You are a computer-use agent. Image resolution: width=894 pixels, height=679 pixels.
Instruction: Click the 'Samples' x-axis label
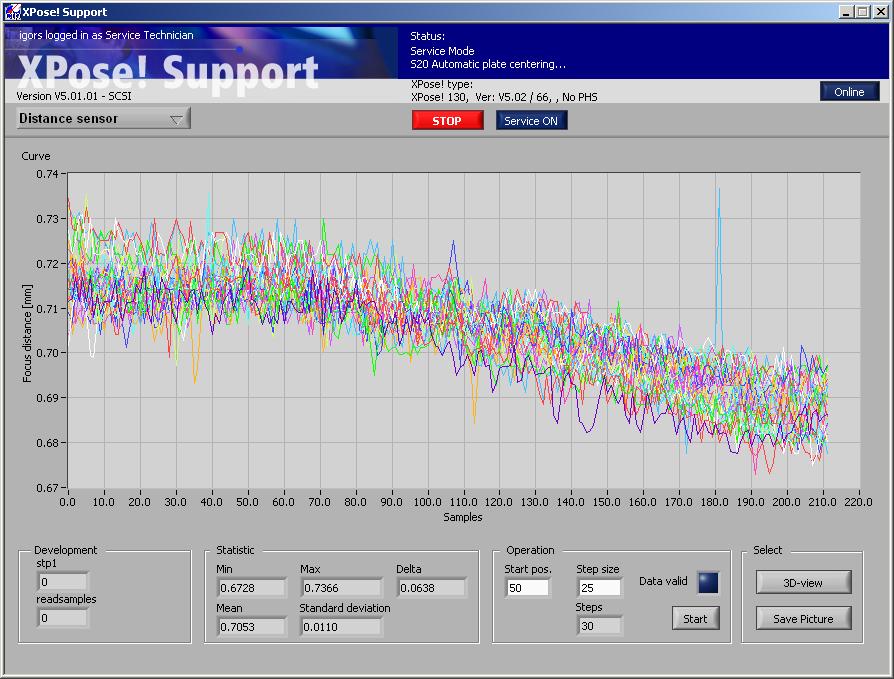[463, 517]
